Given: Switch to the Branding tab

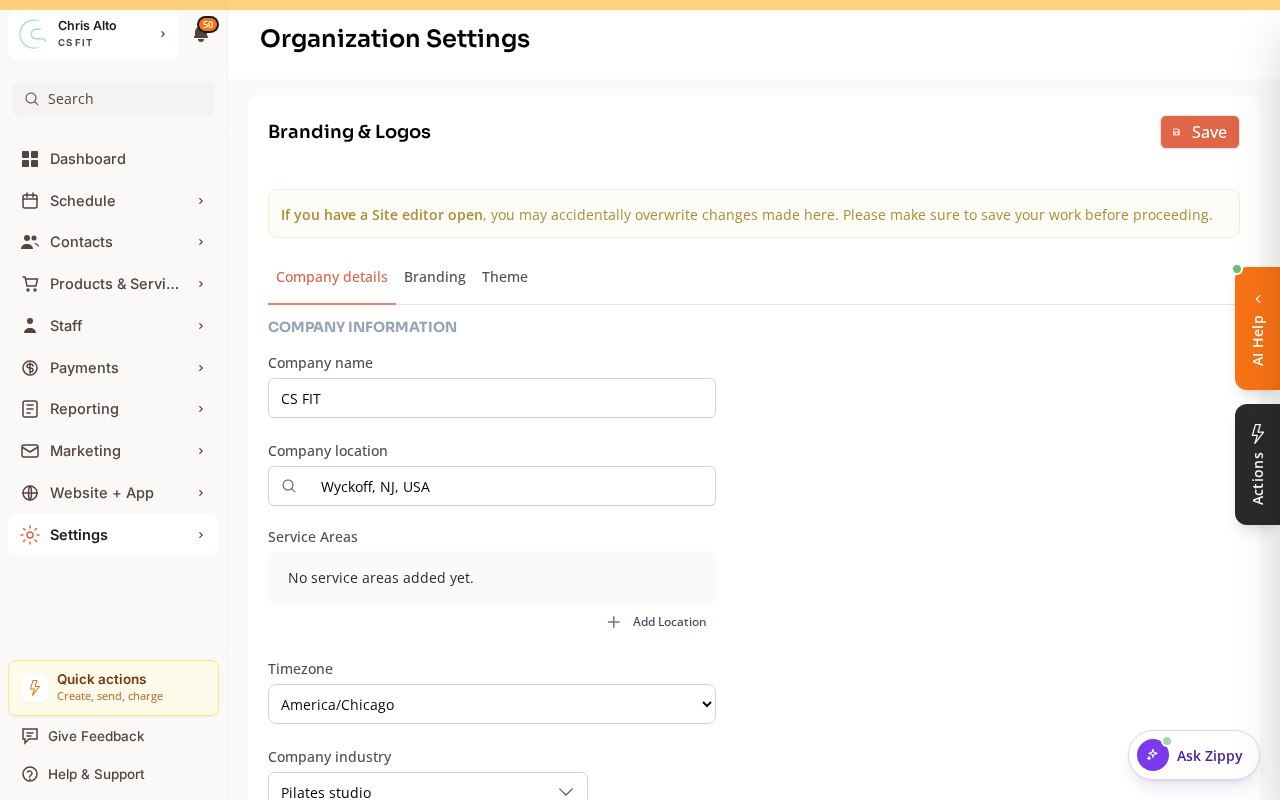Looking at the screenshot, I should tap(435, 277).
